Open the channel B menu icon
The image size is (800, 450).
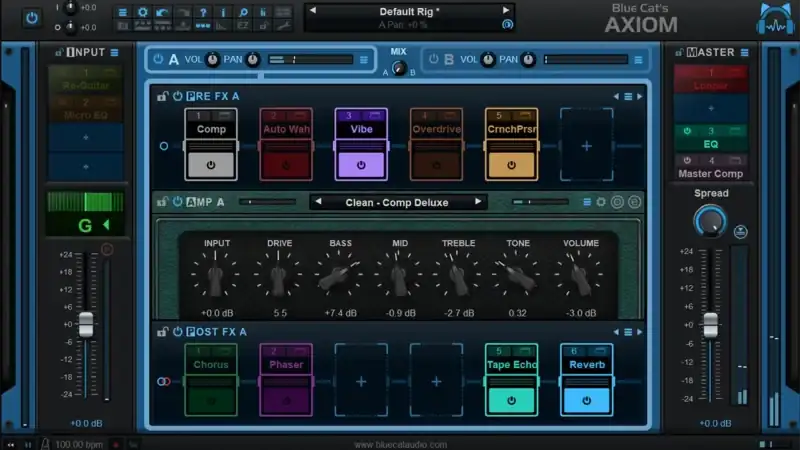tap(638, 60)
